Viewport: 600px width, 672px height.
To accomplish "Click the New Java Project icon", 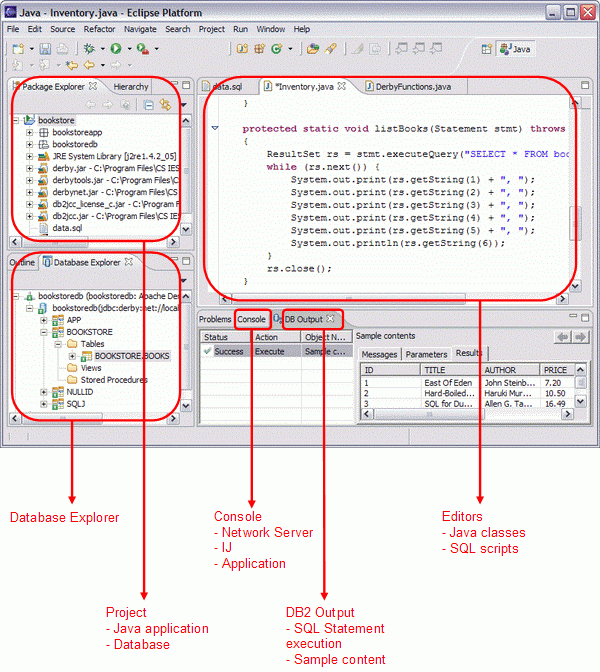I will point(243,49).
